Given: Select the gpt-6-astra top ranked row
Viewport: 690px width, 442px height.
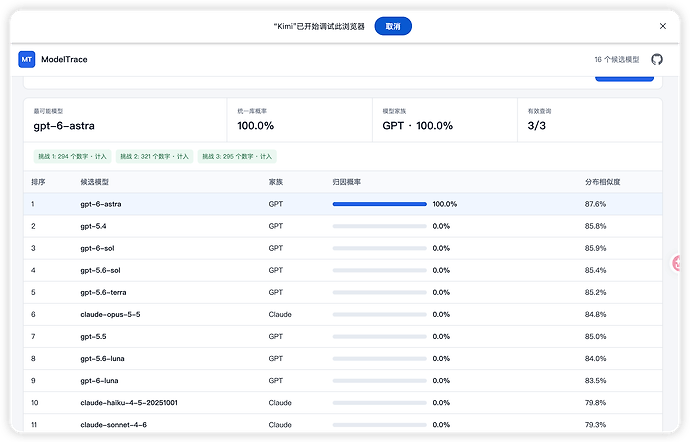Looking at the screenshot, I should click(343, 204).
